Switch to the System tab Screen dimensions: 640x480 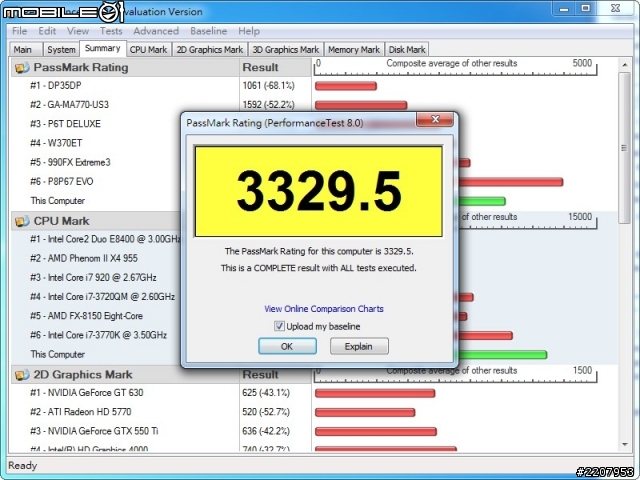tap(61, 49)
